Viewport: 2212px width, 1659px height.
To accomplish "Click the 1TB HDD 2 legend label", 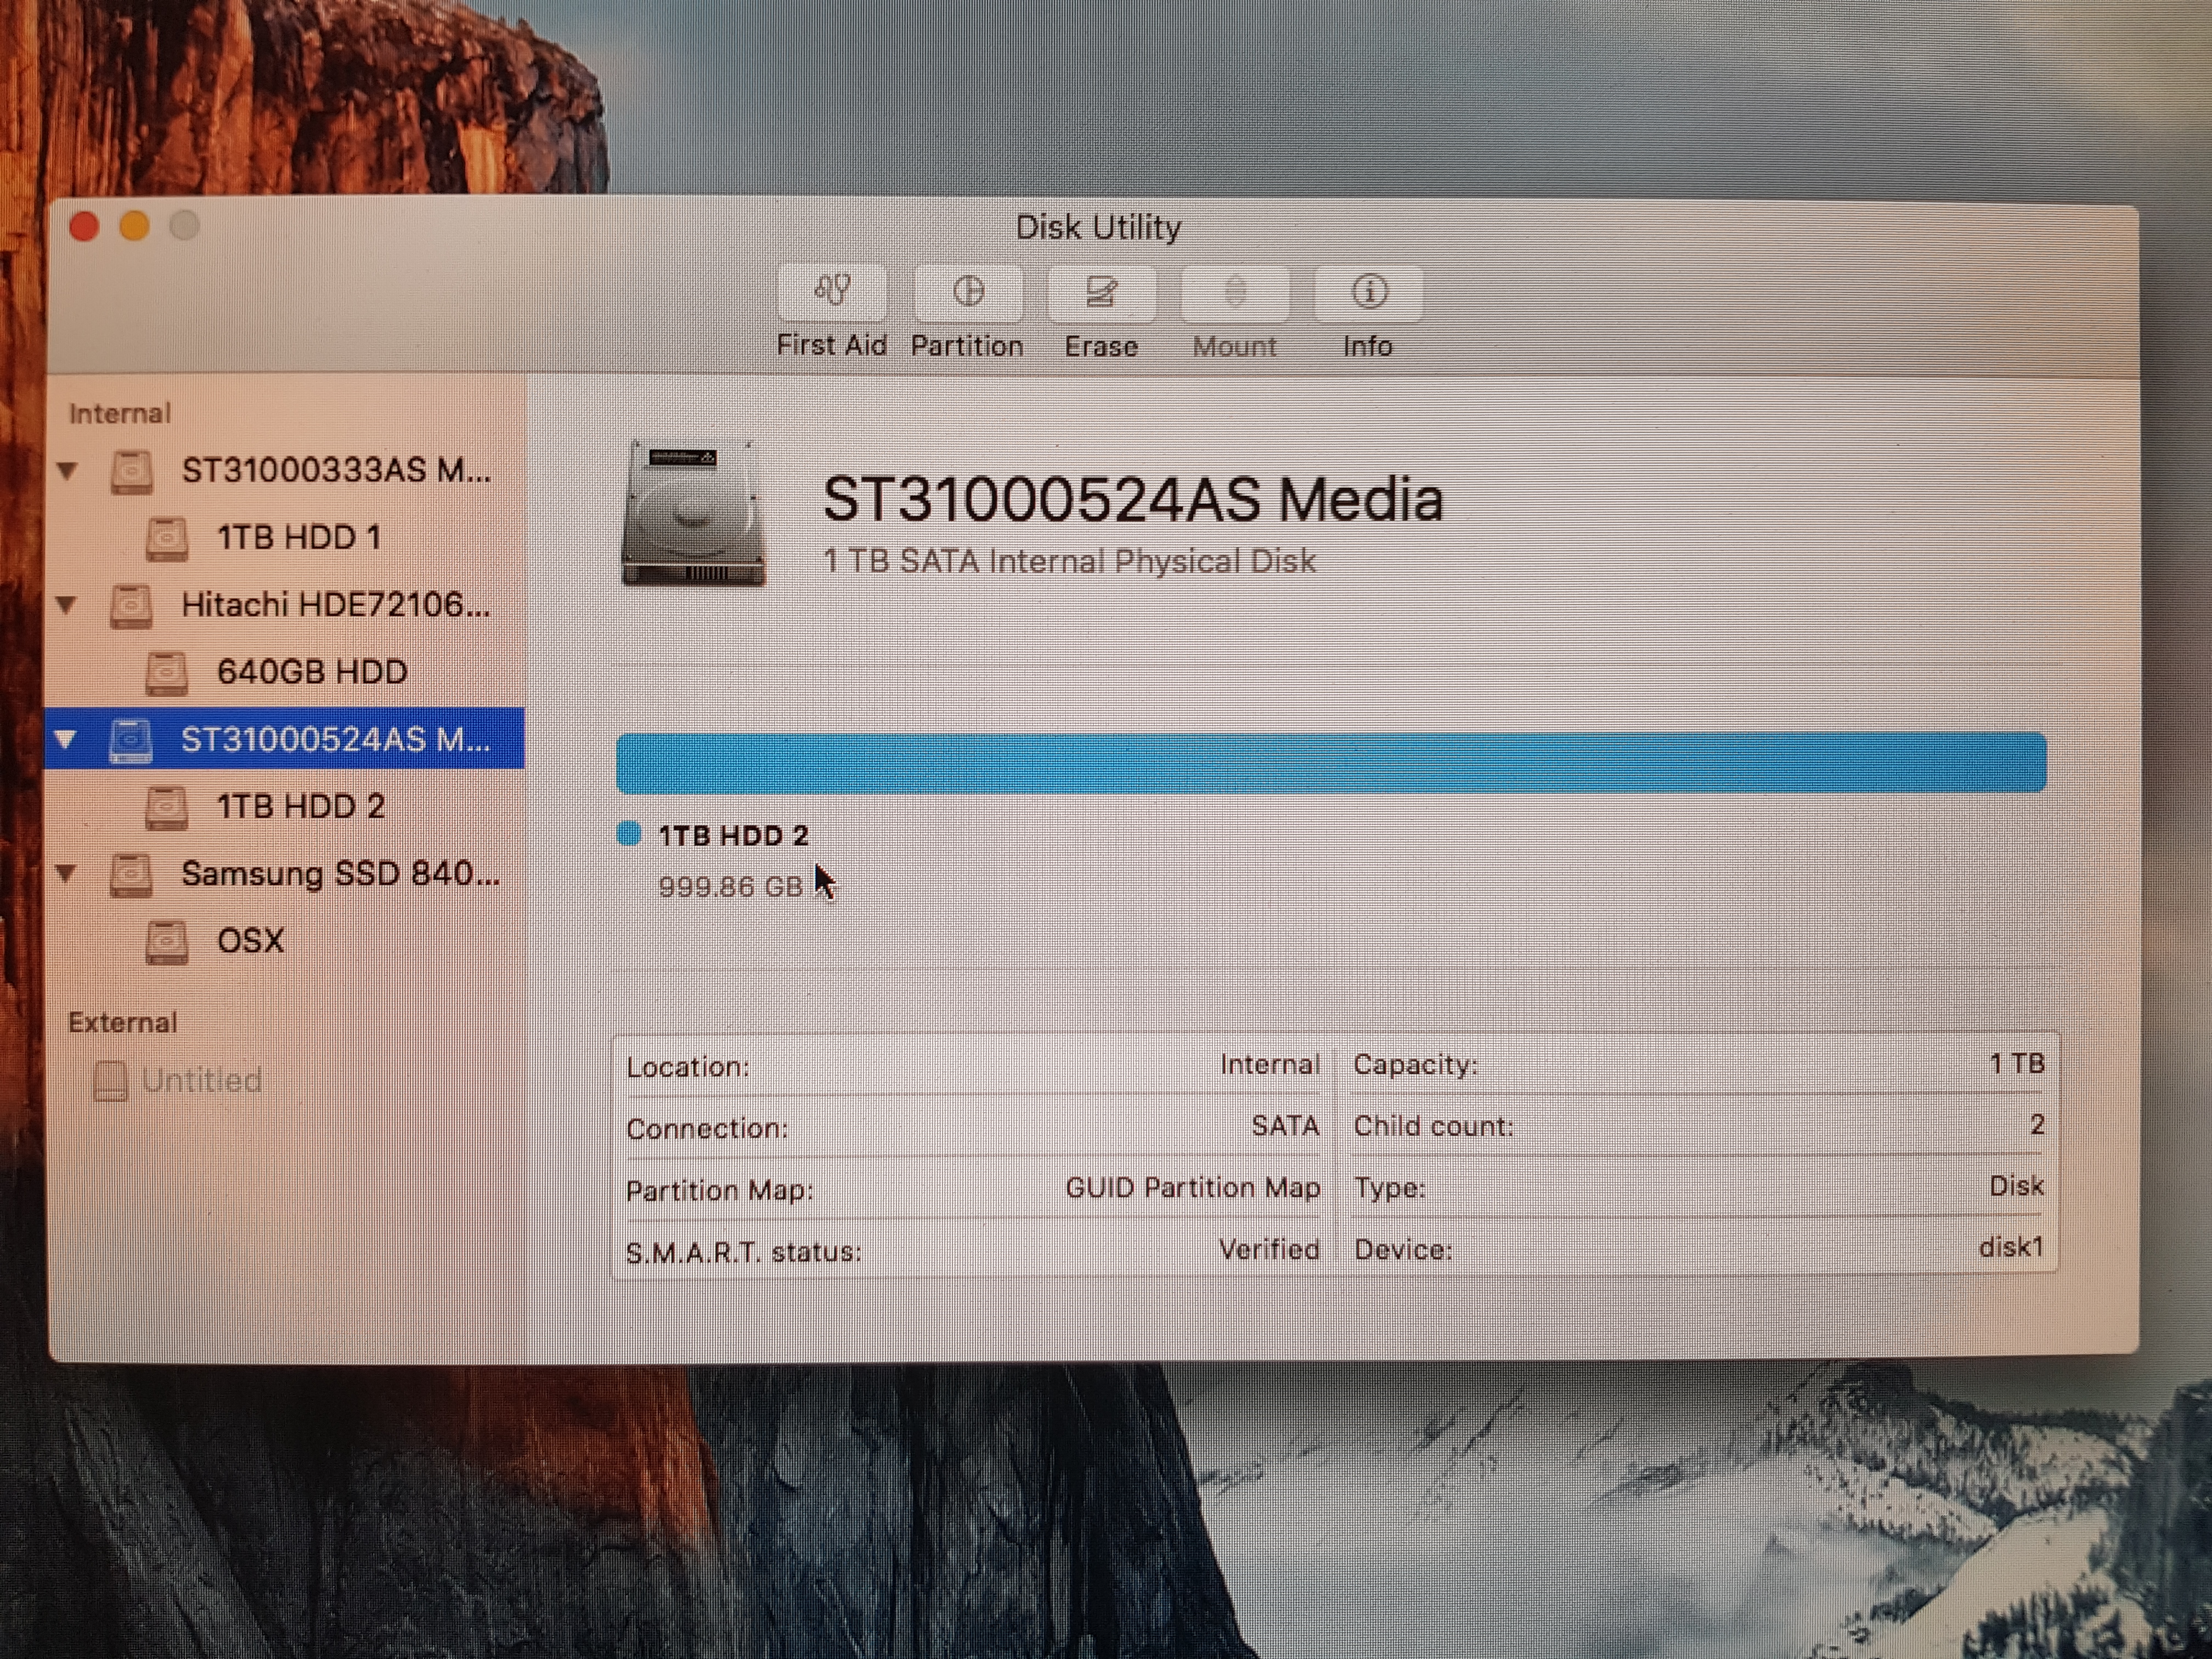I will [x=733, y=836].
